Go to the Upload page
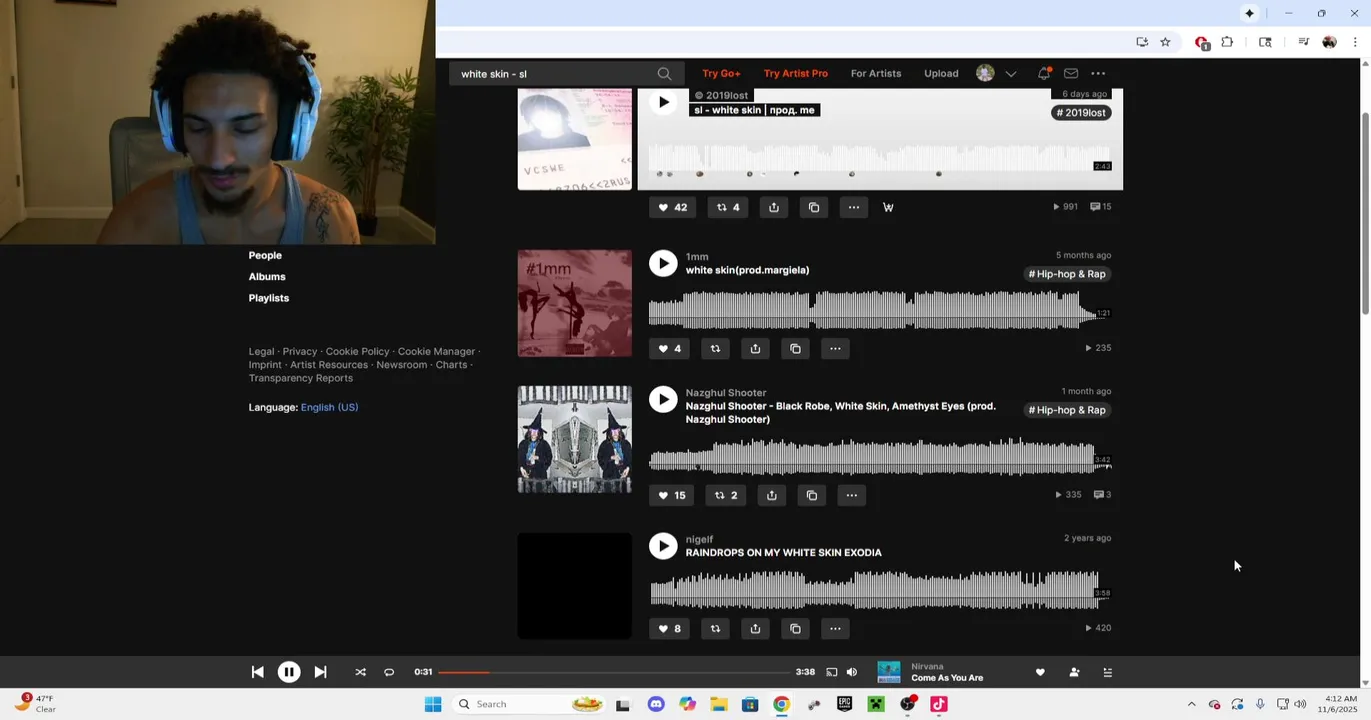This screenshot has height=720, width=1371. (941, 74)
